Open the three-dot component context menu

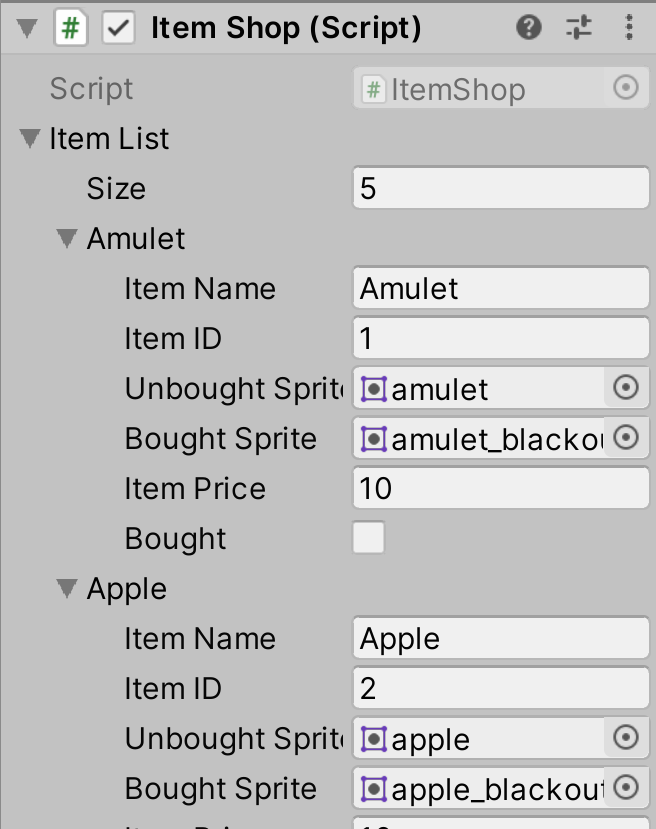629,27
